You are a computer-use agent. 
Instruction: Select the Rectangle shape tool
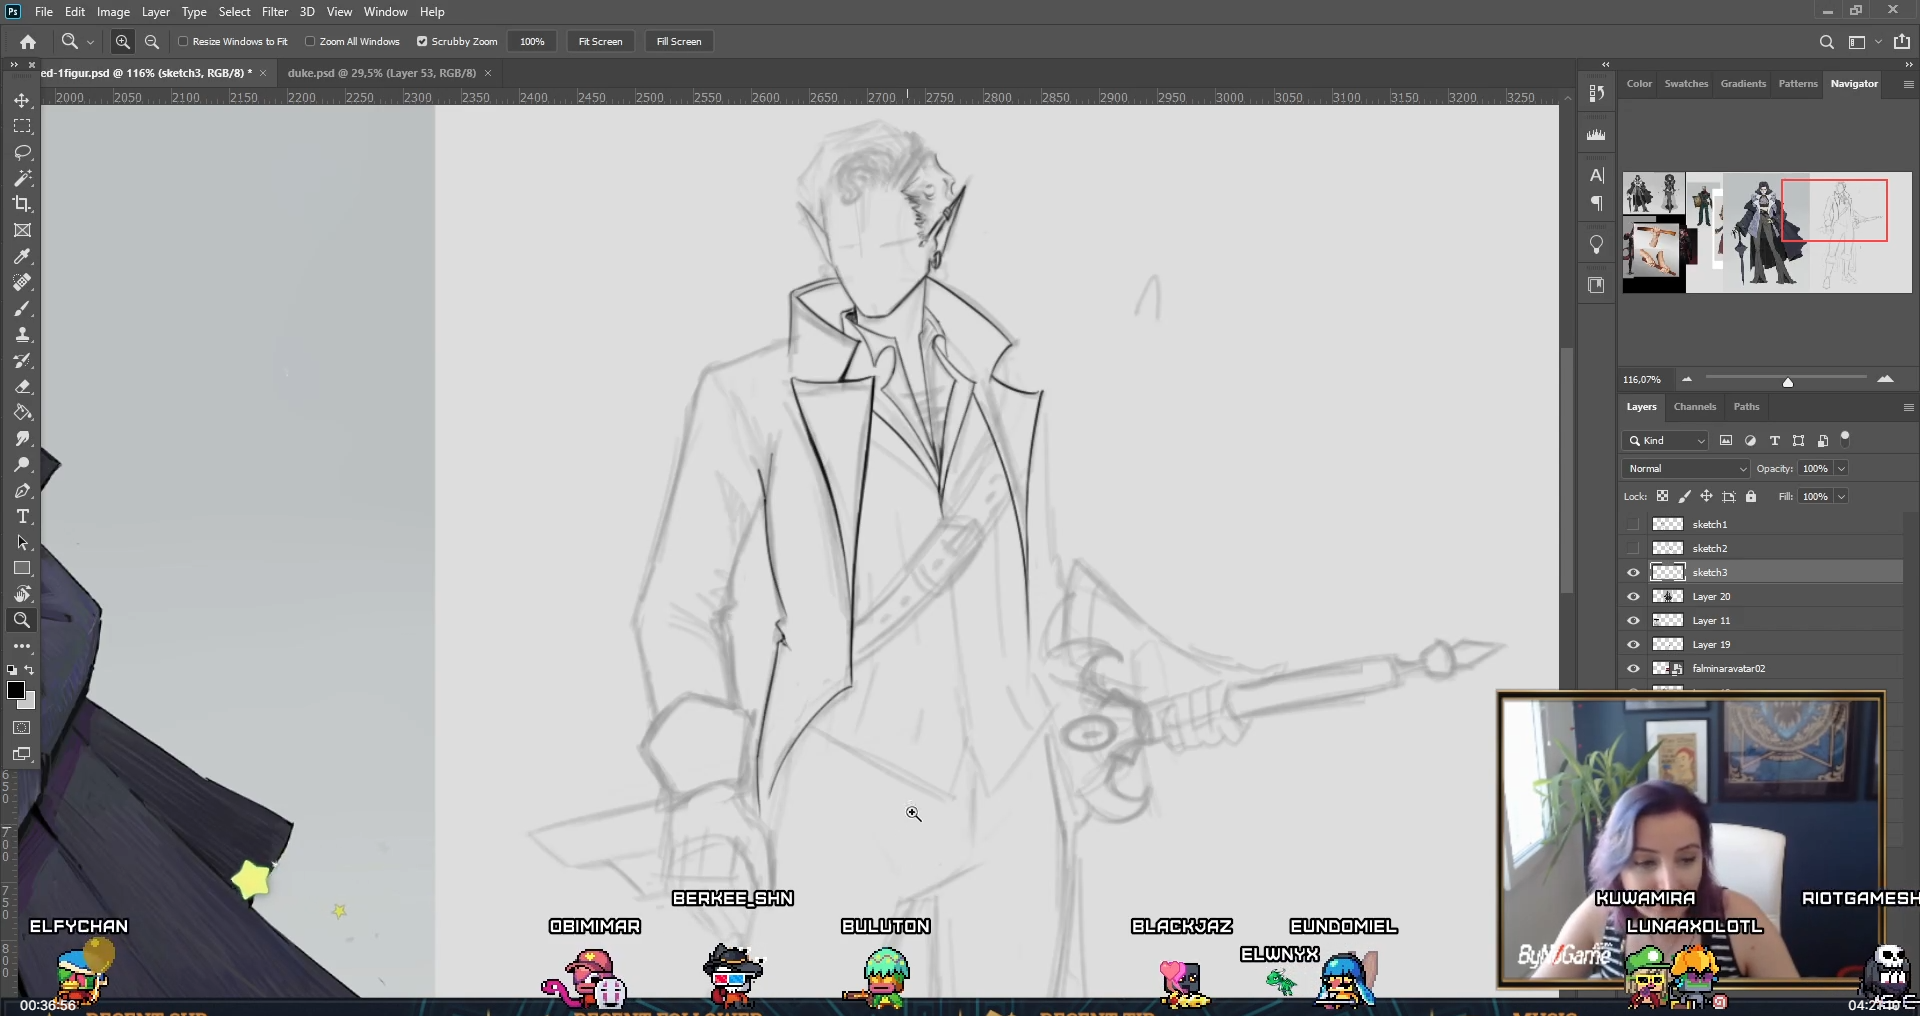pyautogui.click(x=22, y=568)
